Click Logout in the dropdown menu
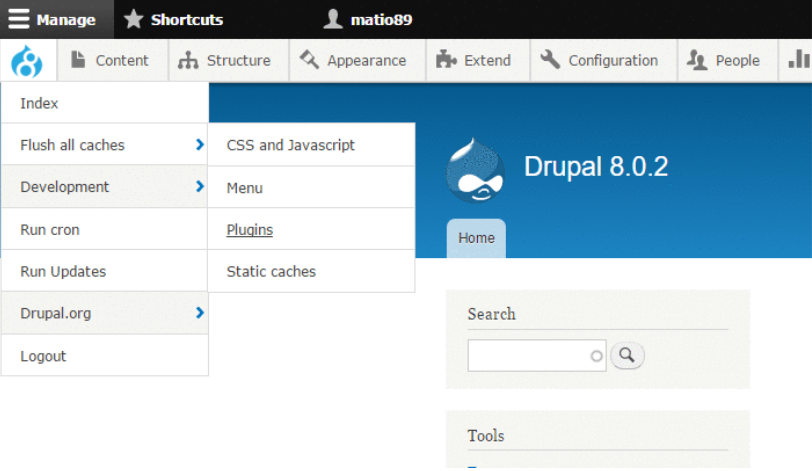This screenshot has height=471, width=812. (43, 356)
